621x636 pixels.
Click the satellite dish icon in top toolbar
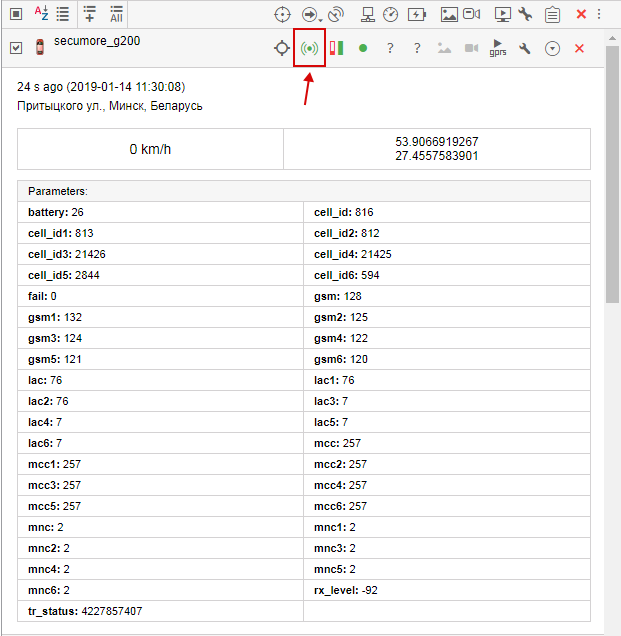tap(336, 14)
